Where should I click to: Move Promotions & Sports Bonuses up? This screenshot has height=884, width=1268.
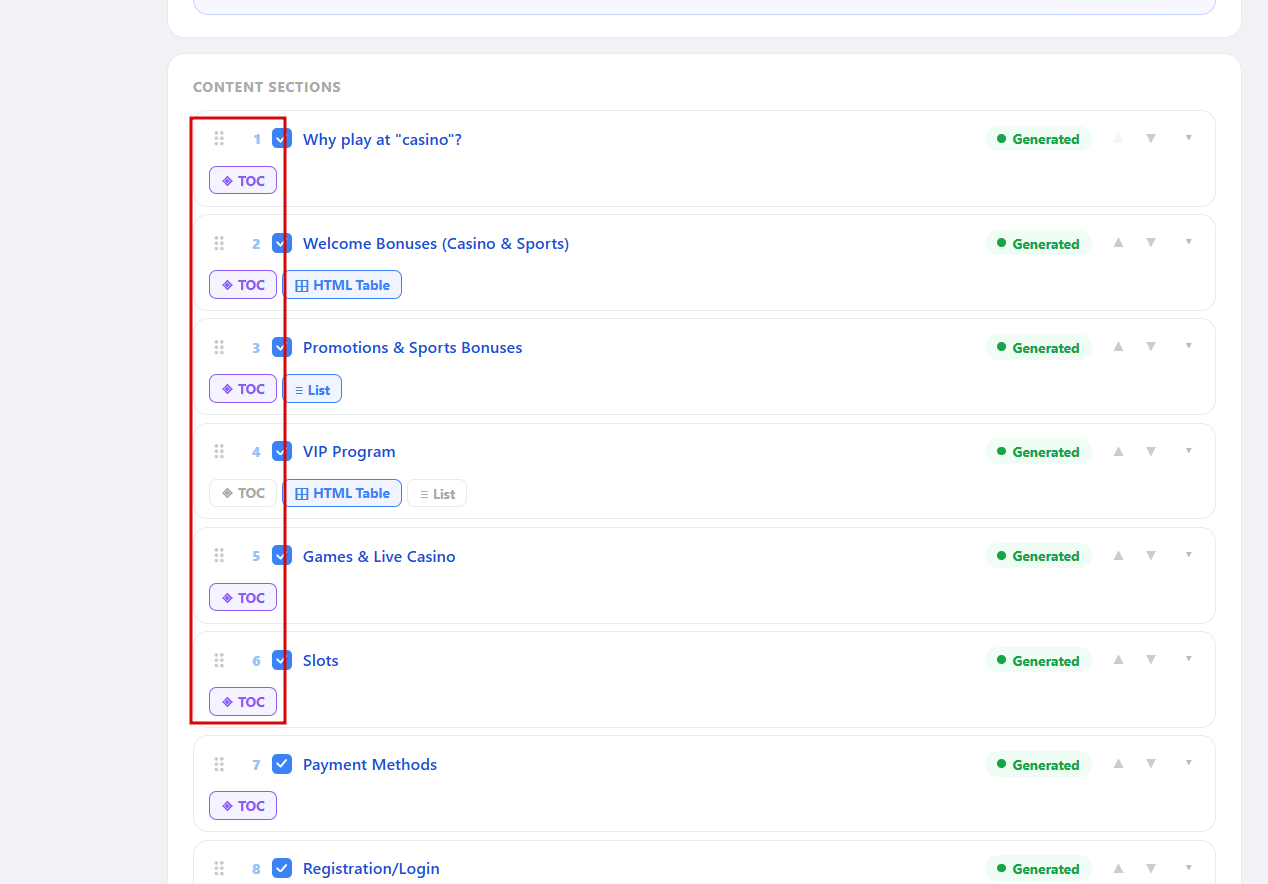point(1119,346)
